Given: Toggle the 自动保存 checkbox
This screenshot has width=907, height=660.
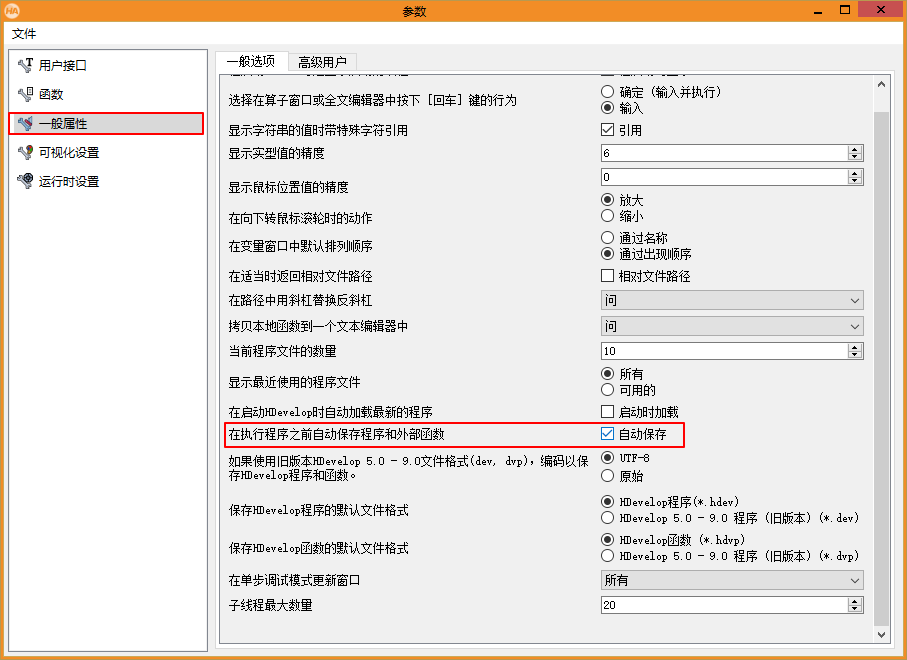Looking at the screenshot, I should [x=607, y=434].
